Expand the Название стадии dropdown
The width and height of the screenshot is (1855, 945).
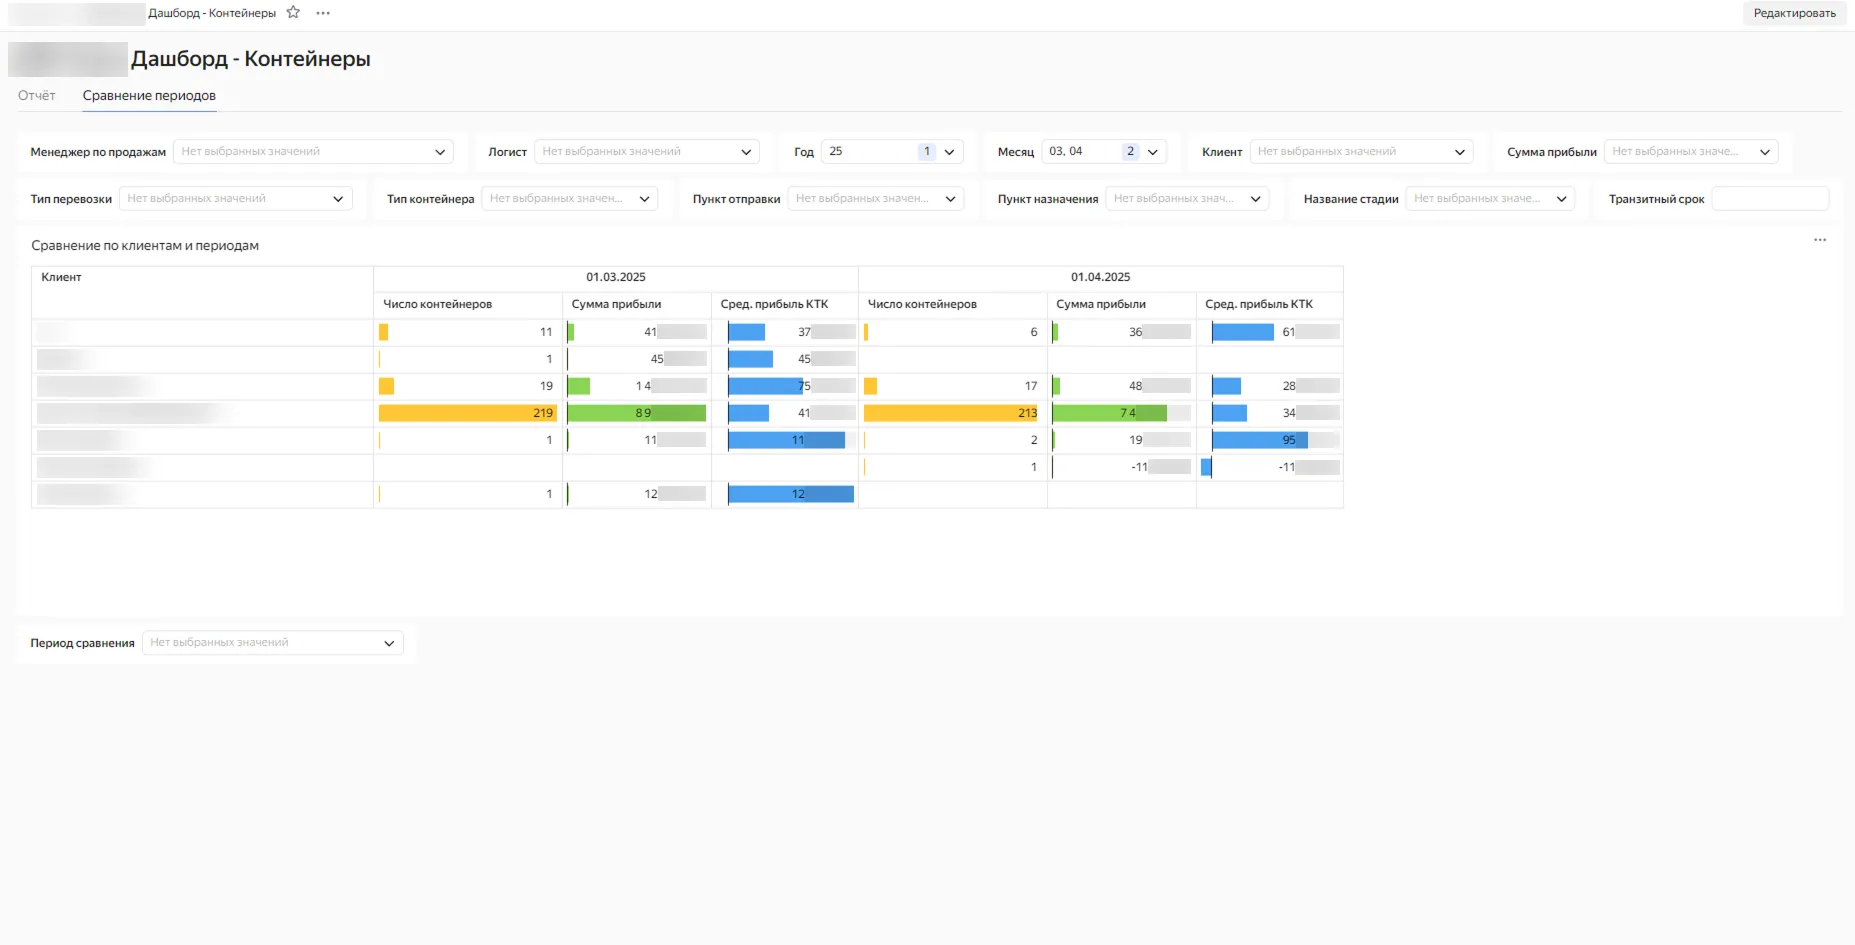coord(1489,199)
